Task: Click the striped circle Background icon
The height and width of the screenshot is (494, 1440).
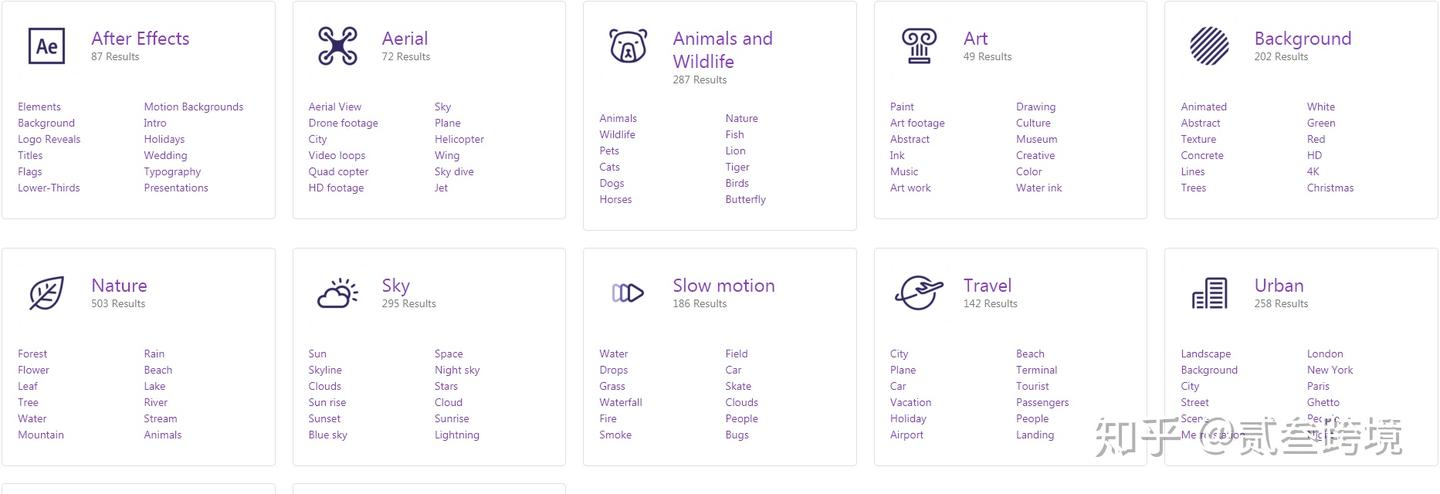Action: (x=1209, y=46)
